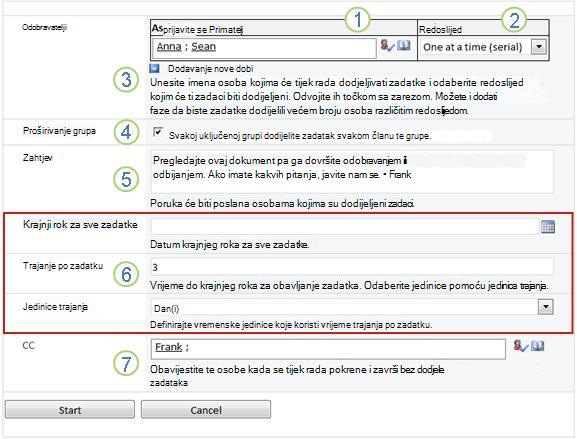Image resolution: width=577 pixels, height=439 pixels.
Task: Click 'One at a time (serial)' text
Action: point(472,47)
